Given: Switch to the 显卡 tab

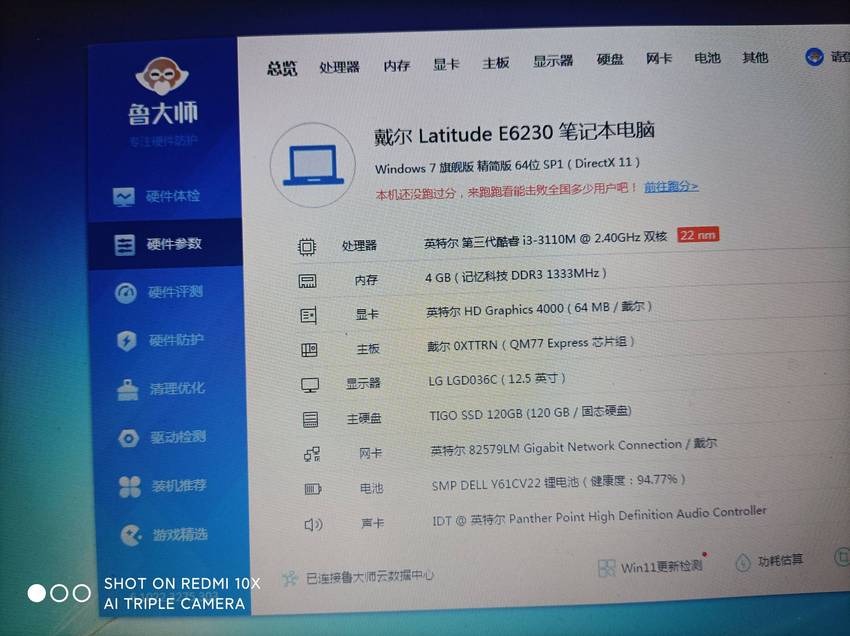Looking at the screenshot, I should (x=446, y=64).
